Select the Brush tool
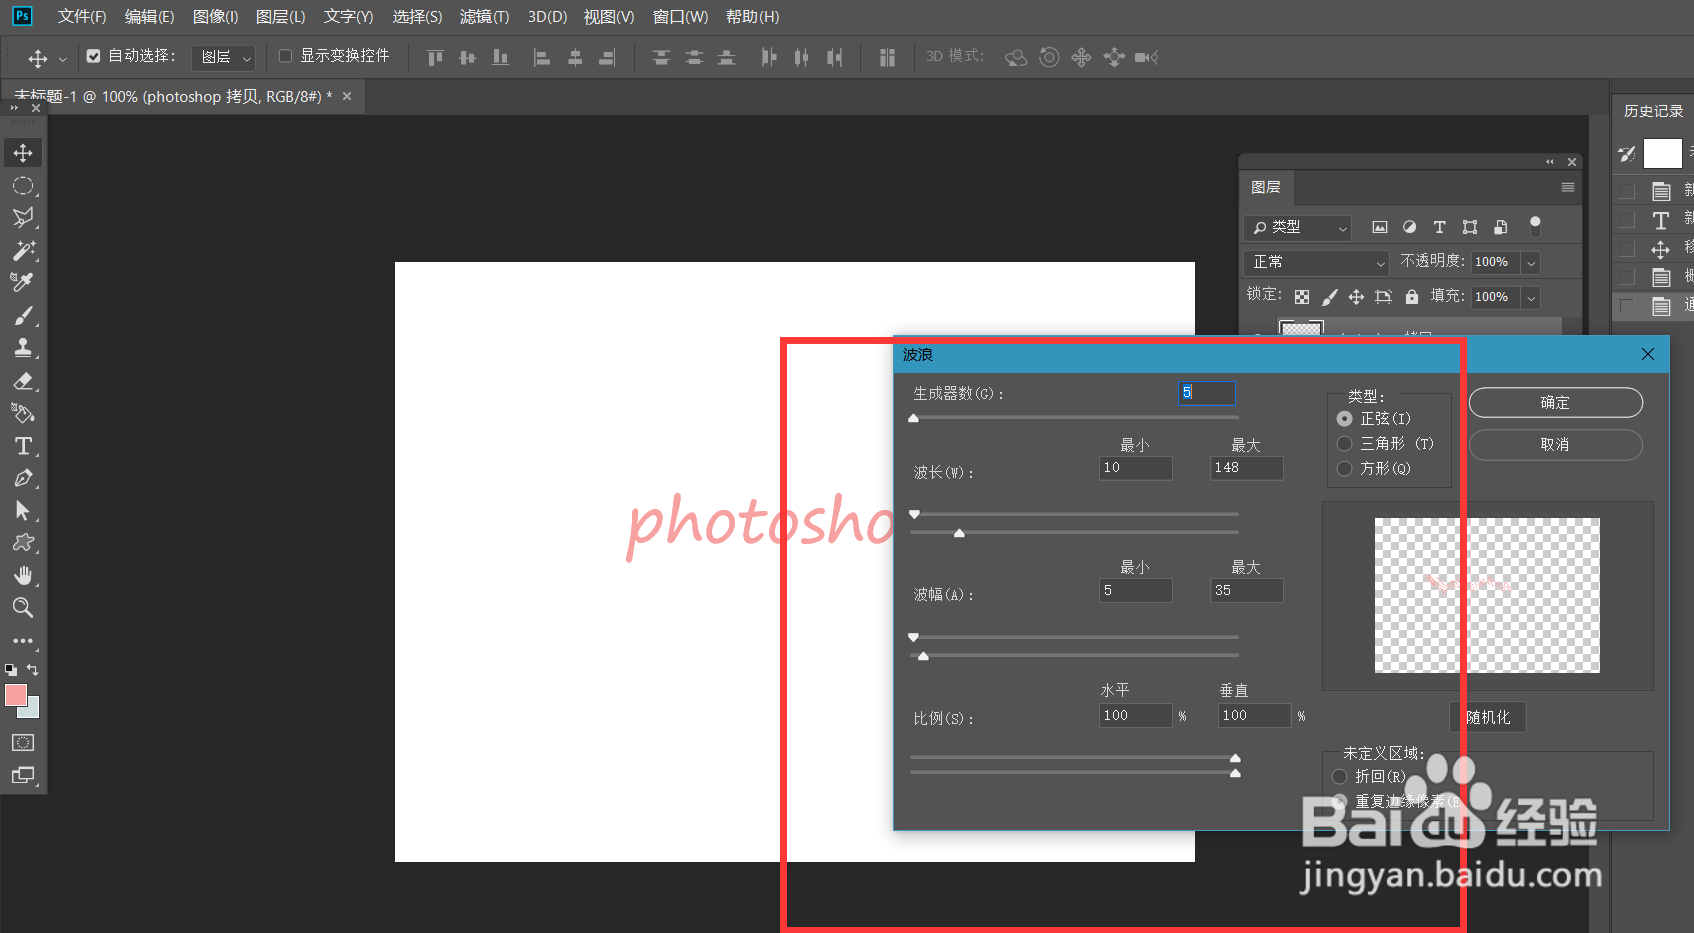The width and height of the screenshot is (1694, 933). [23, 316]
